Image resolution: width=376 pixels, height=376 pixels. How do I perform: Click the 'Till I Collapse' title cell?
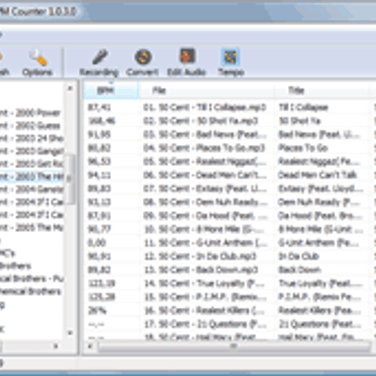pyautogui.click(x=303, y=107)
